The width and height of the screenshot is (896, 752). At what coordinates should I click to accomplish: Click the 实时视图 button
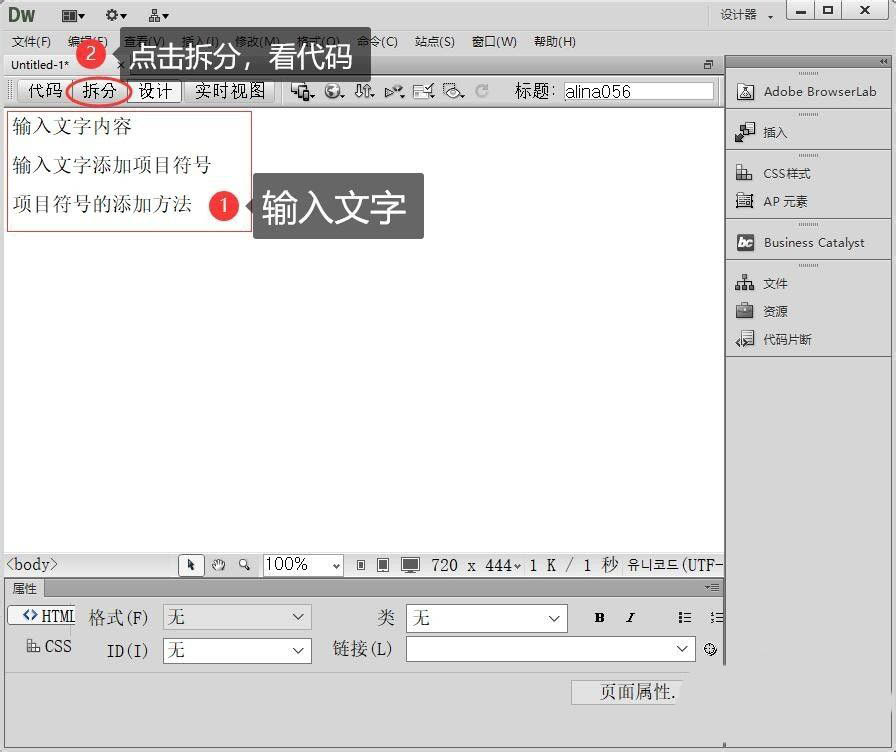point(229,91)
